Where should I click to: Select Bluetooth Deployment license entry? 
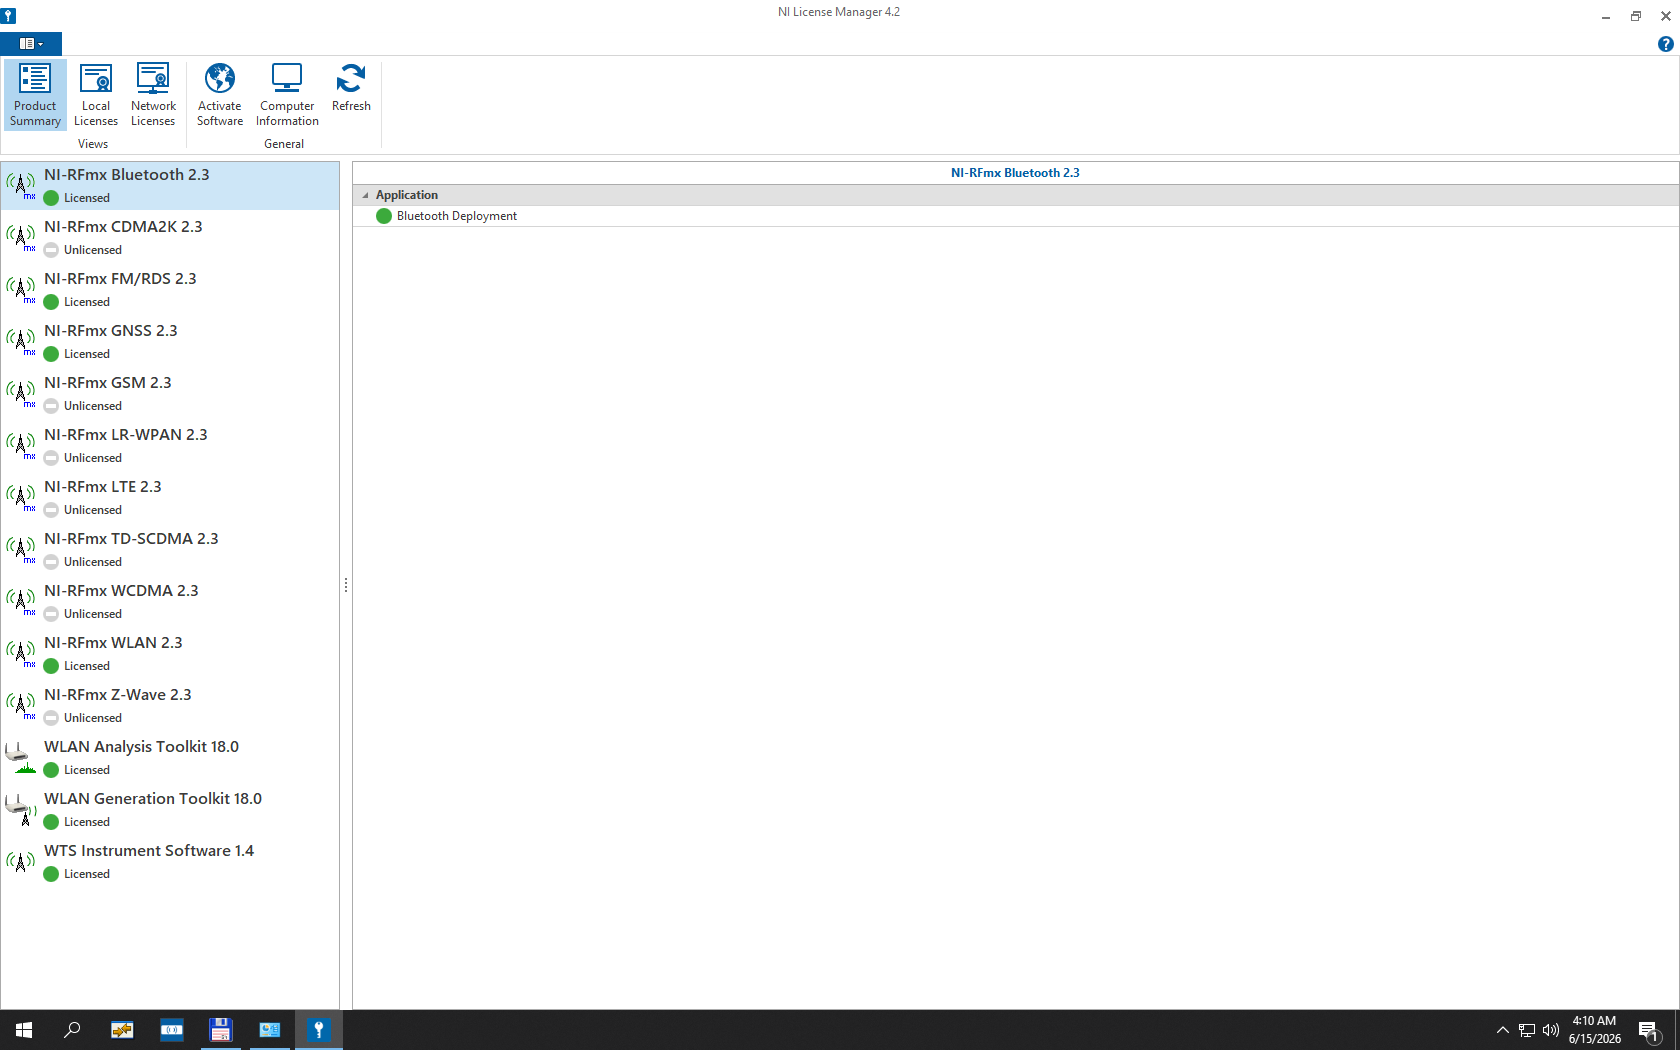pyautogui.click(x=457, y=216)
